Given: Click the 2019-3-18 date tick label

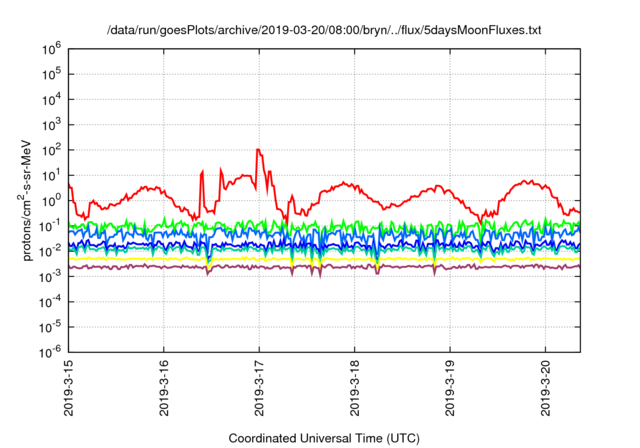Looking at the screenshot, I should click(355, 388).
